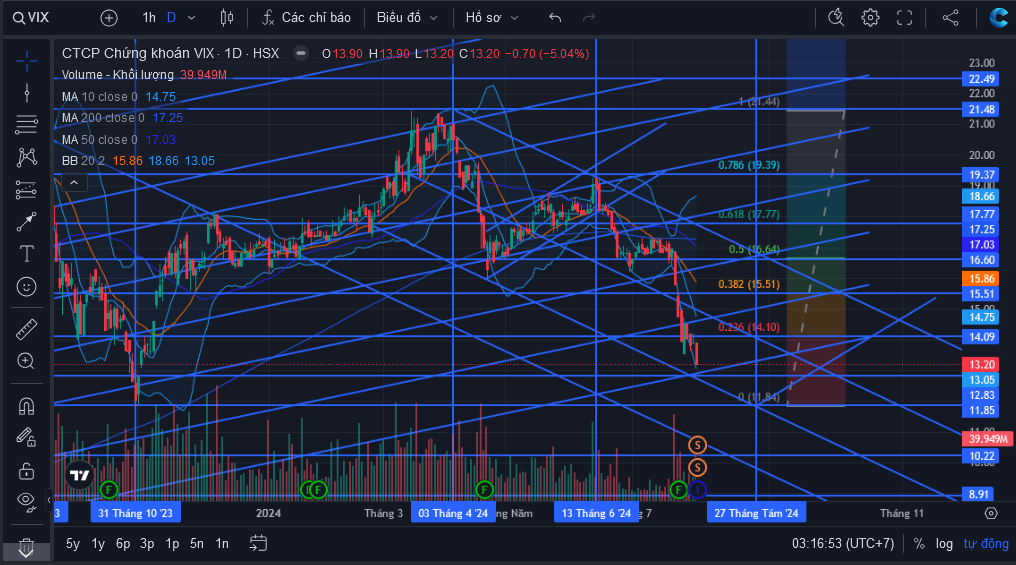The height and width of the screenshot is (565, 1016).
Task: Toggle log scale
Action: pos(944,544)
